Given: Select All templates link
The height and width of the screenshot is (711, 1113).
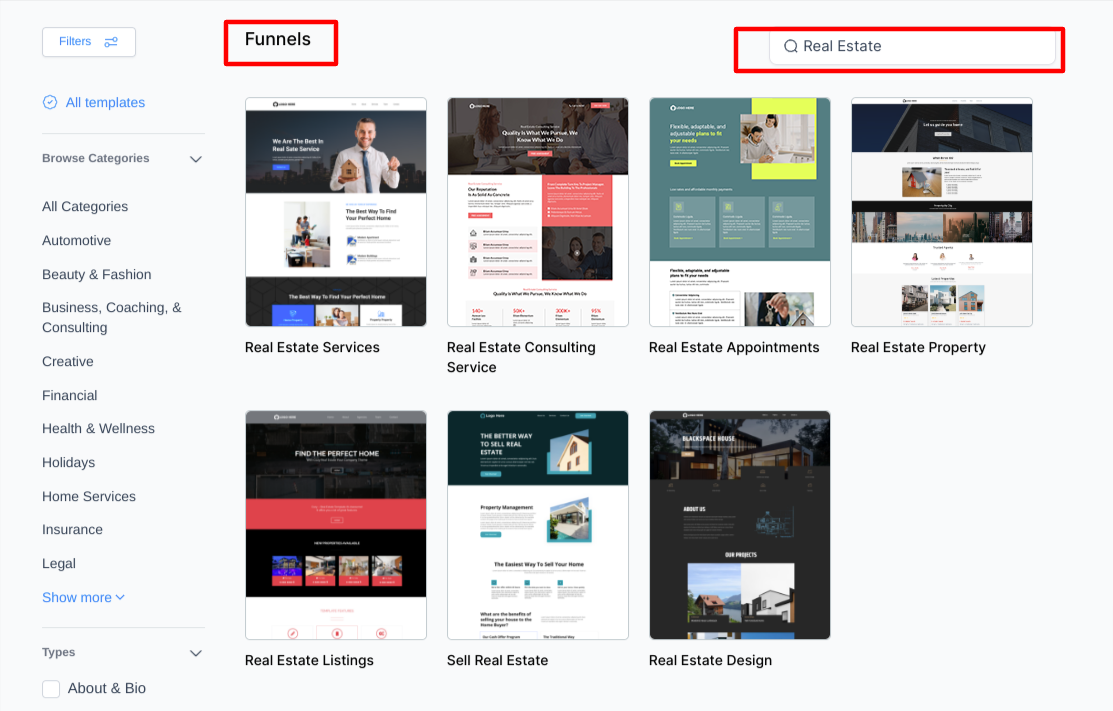Looking at the screenshot, I should 105,102.
